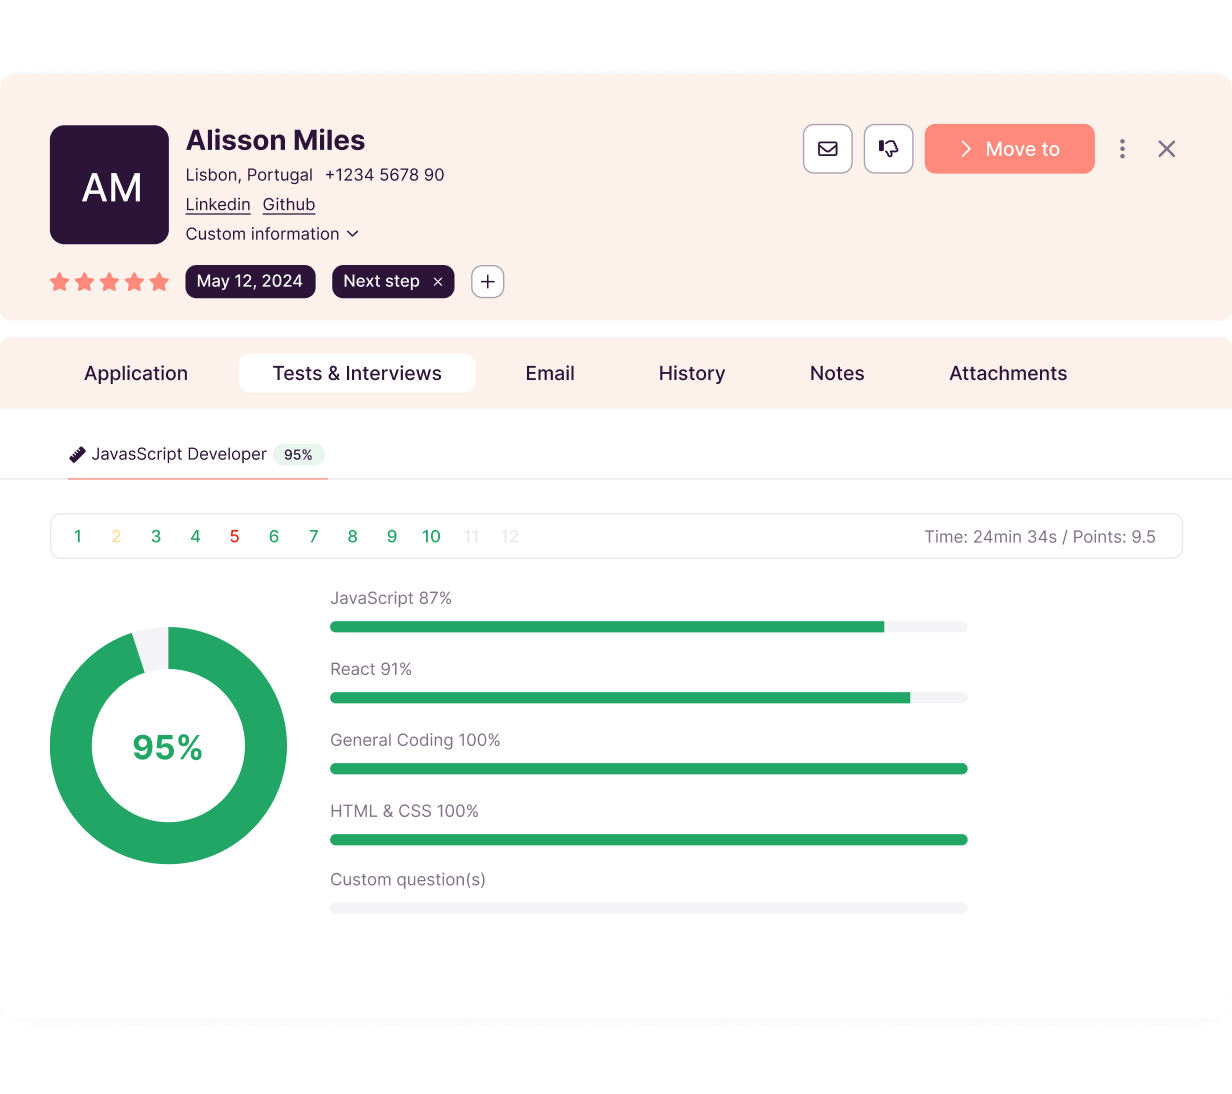
Task: Jump to question 2 in test results
Action: (x=116, y=537)
